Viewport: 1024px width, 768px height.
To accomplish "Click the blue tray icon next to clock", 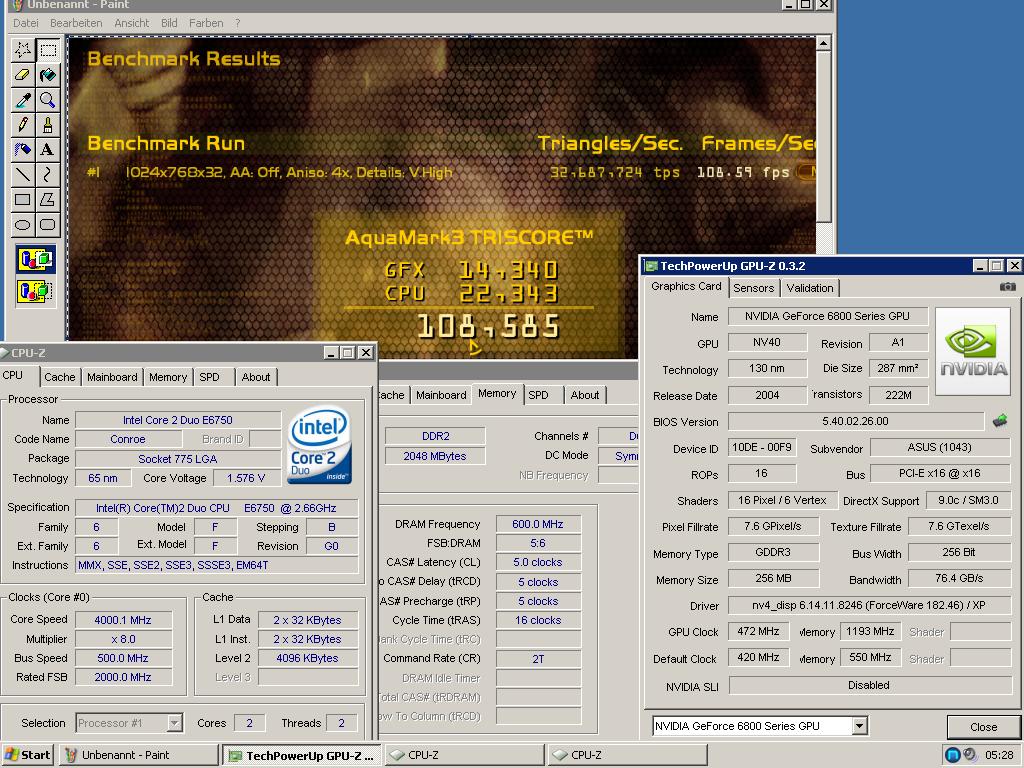I will [953, 755].
